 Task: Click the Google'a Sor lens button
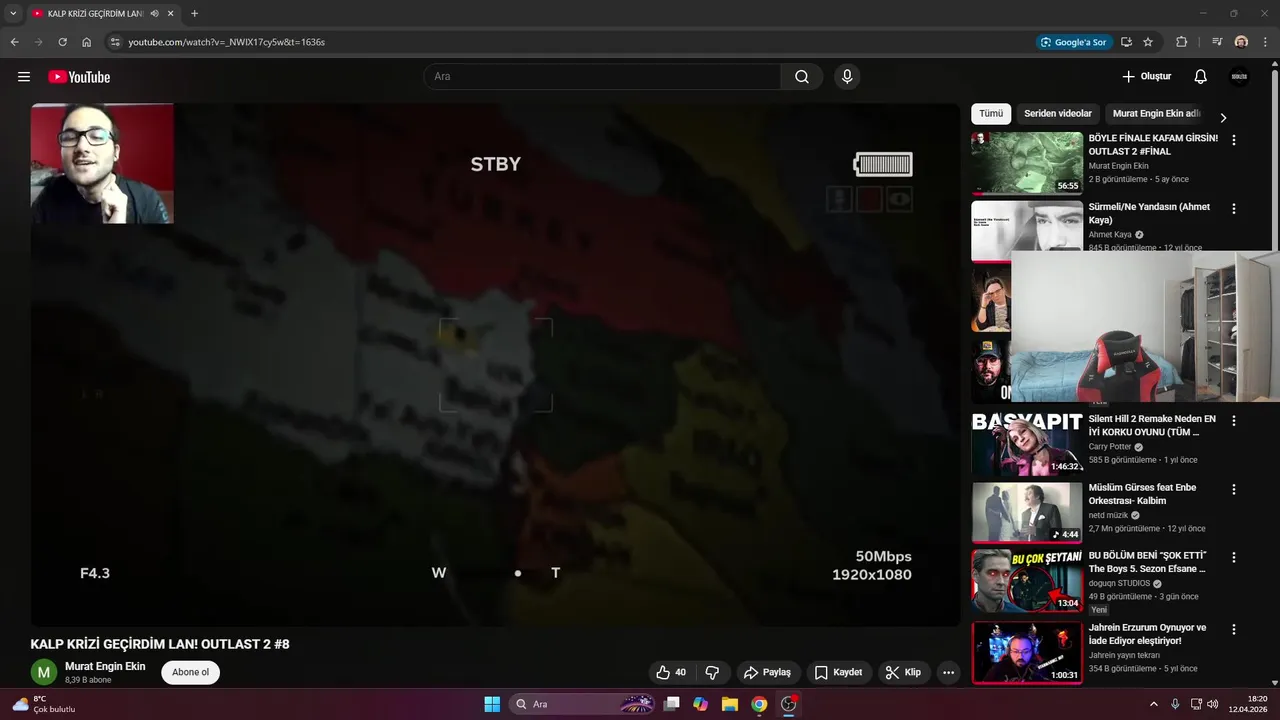tap(1074, 42)
